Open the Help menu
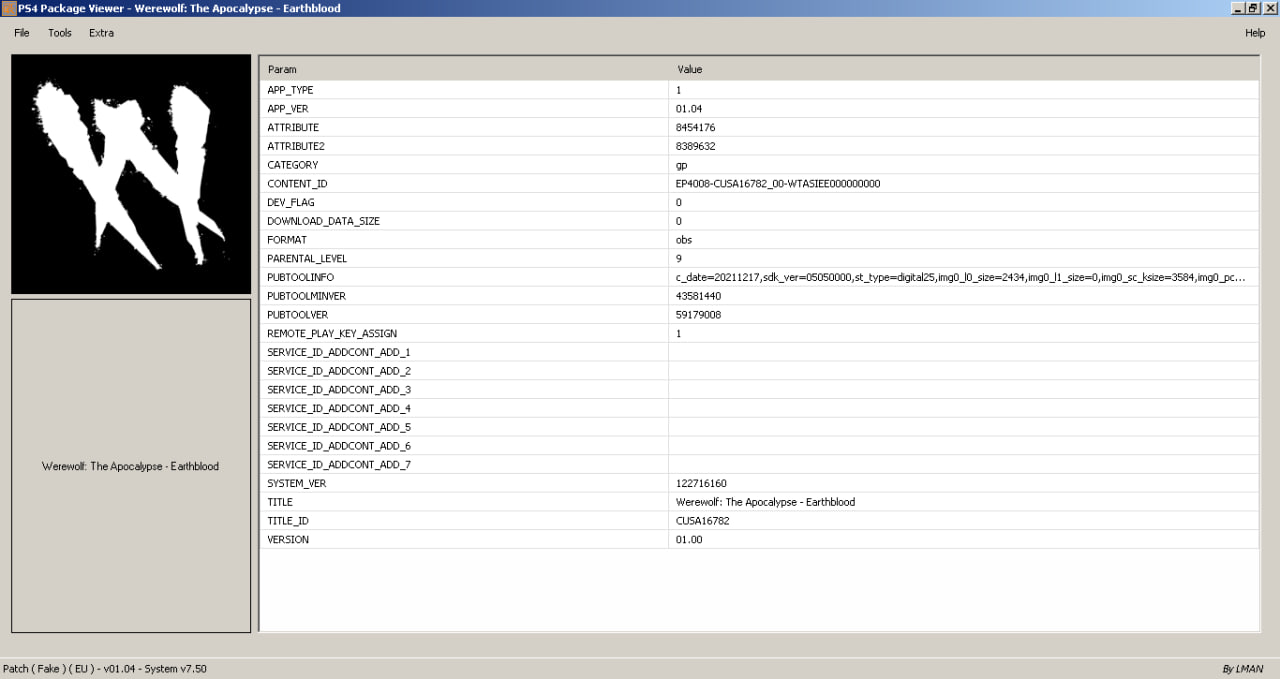The width and height of the screenshot is (1280, 679). [1255, 33]
